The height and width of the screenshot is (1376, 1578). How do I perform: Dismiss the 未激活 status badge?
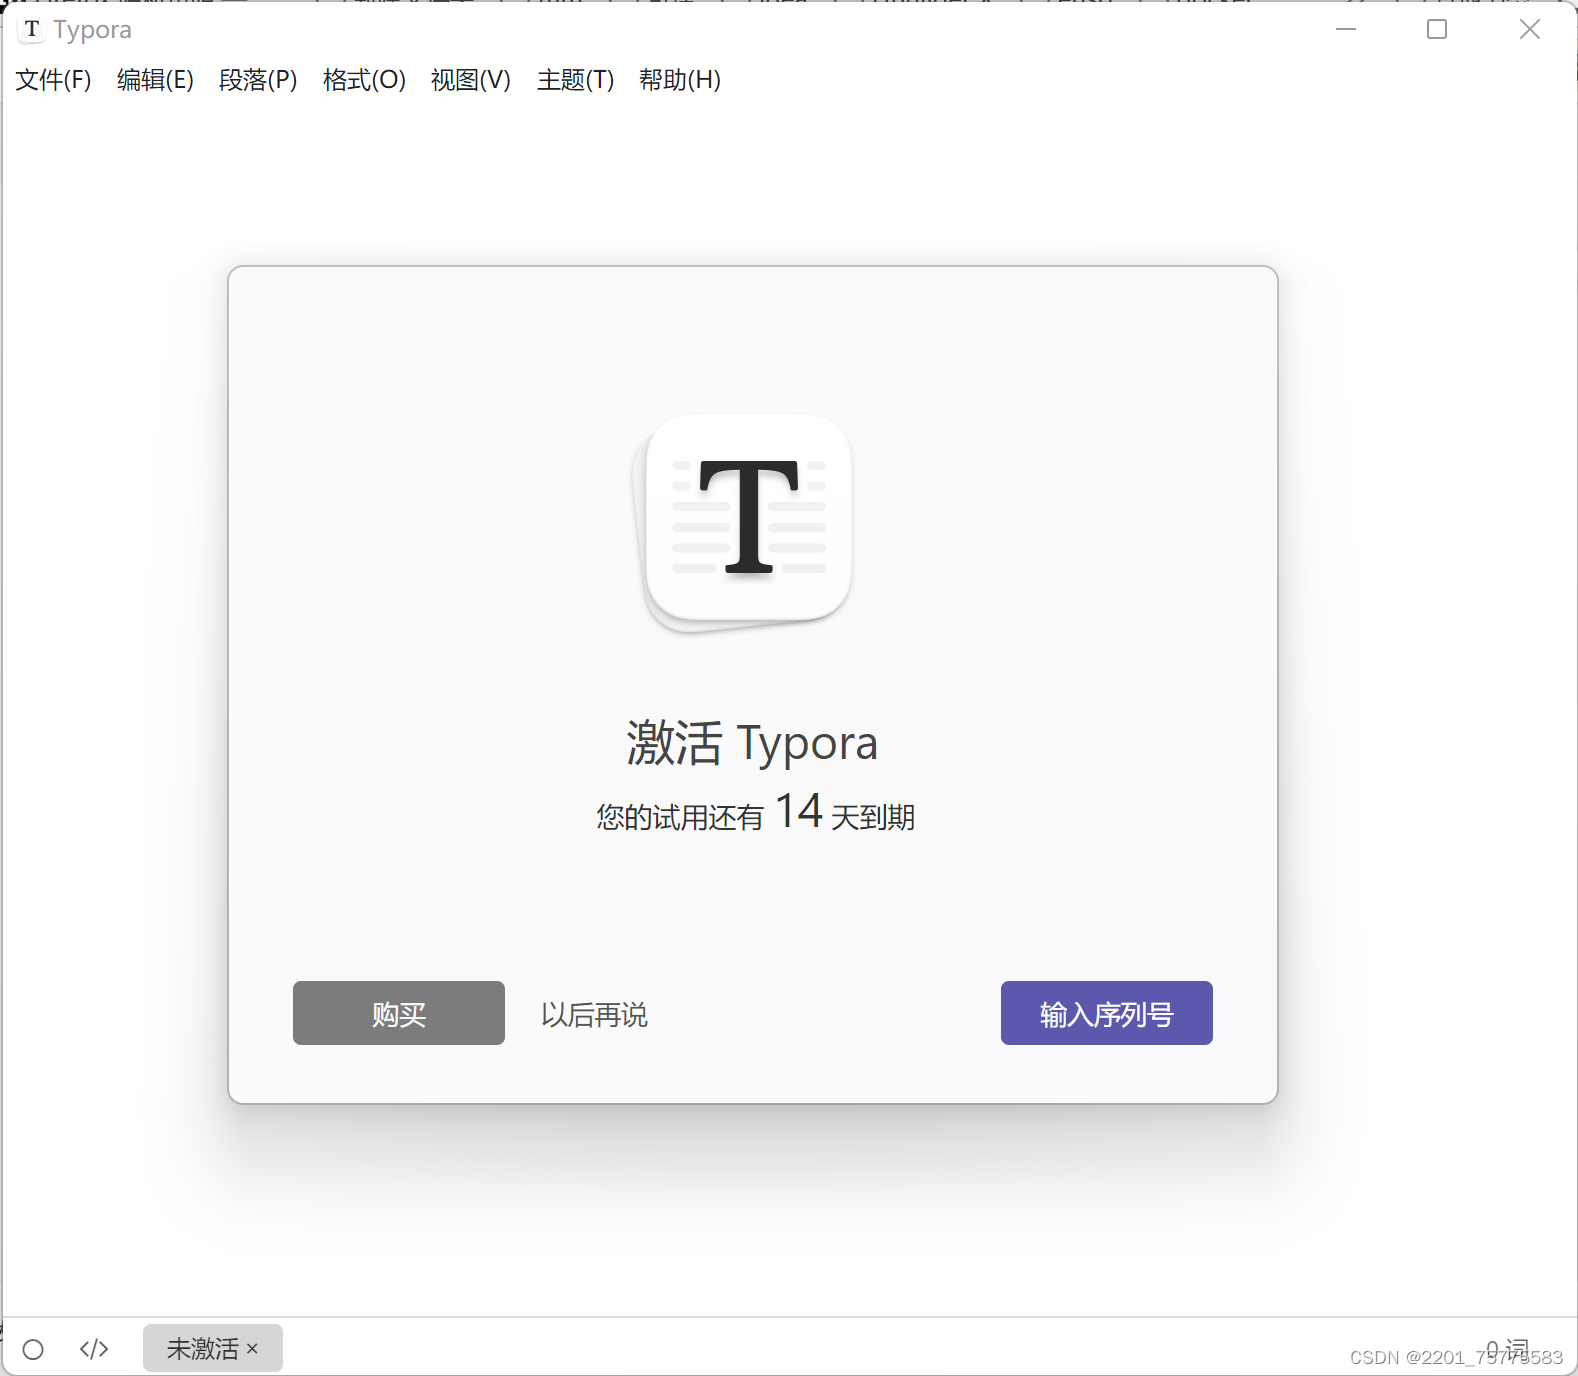click(x=252, y=1349)
